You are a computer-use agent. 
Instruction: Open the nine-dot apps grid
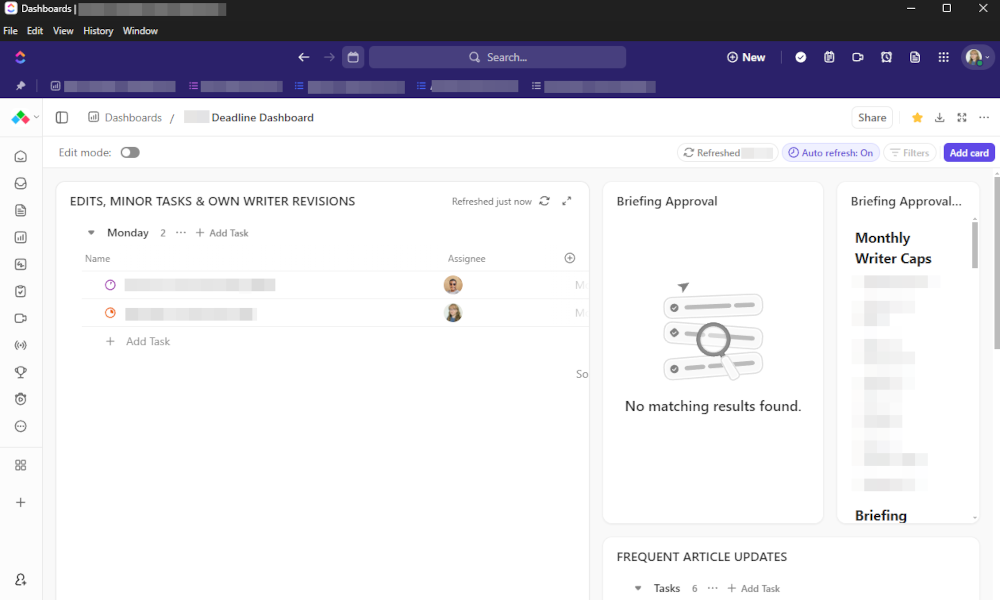coord(944,57)
